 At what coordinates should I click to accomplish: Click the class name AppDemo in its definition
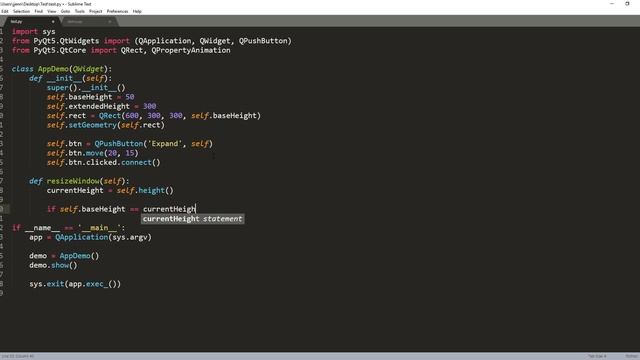[x=53, y=69]
